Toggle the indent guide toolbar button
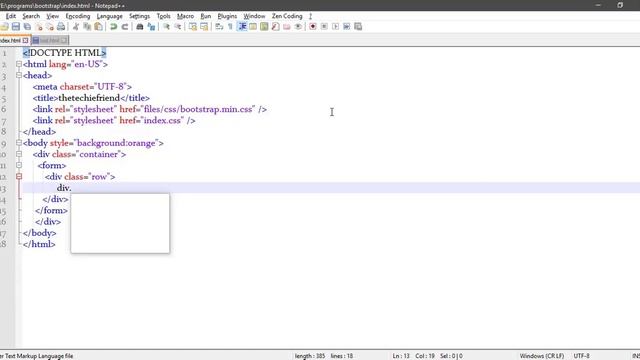Image resolution: width=640 pixels, height=360 pixels. tap(242, 27)
